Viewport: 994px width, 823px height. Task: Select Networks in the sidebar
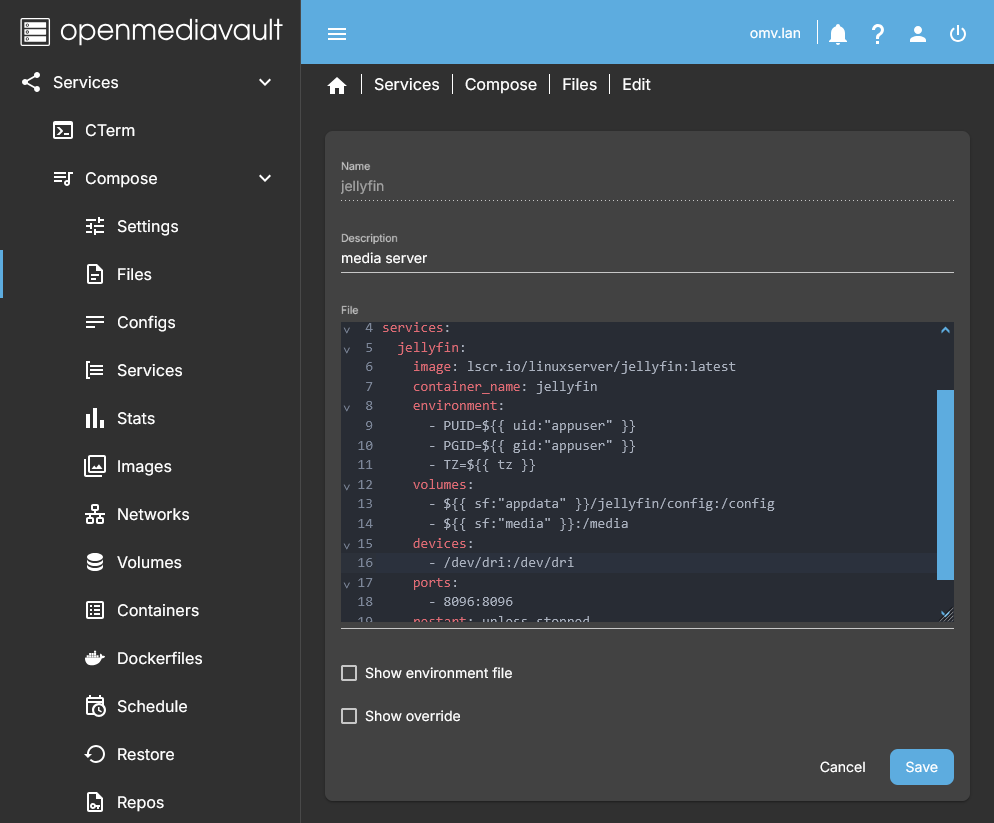[x=152, y=514]
